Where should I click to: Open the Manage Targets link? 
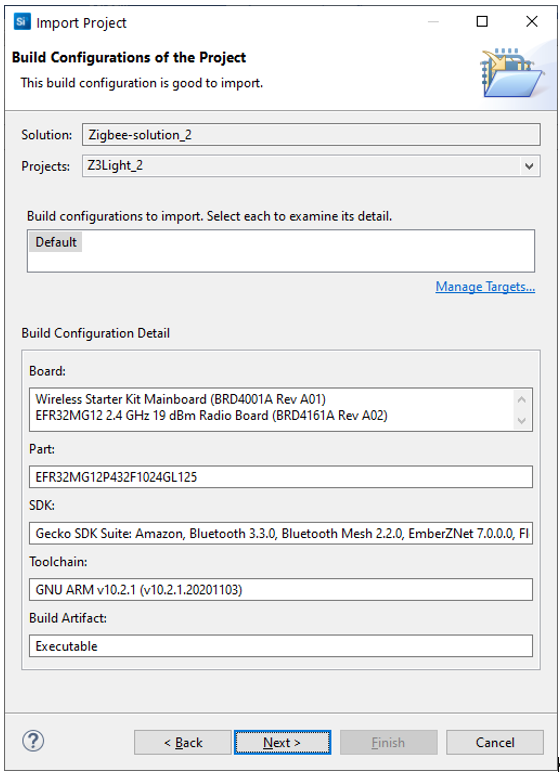pos(485,287)
